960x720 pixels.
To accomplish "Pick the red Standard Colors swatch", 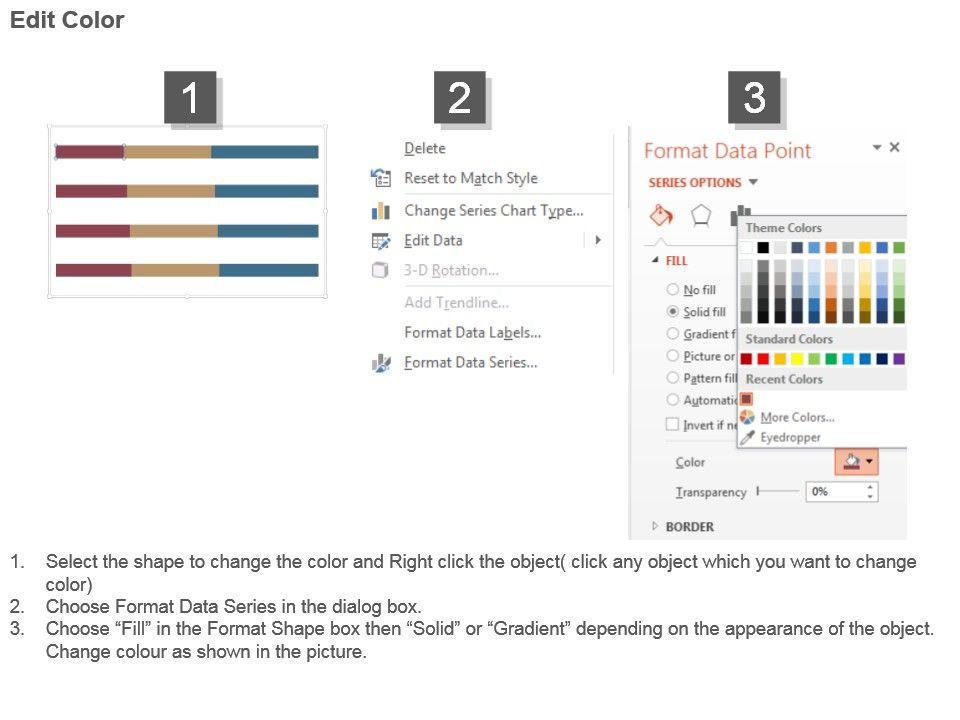I will tap(763, 359).
